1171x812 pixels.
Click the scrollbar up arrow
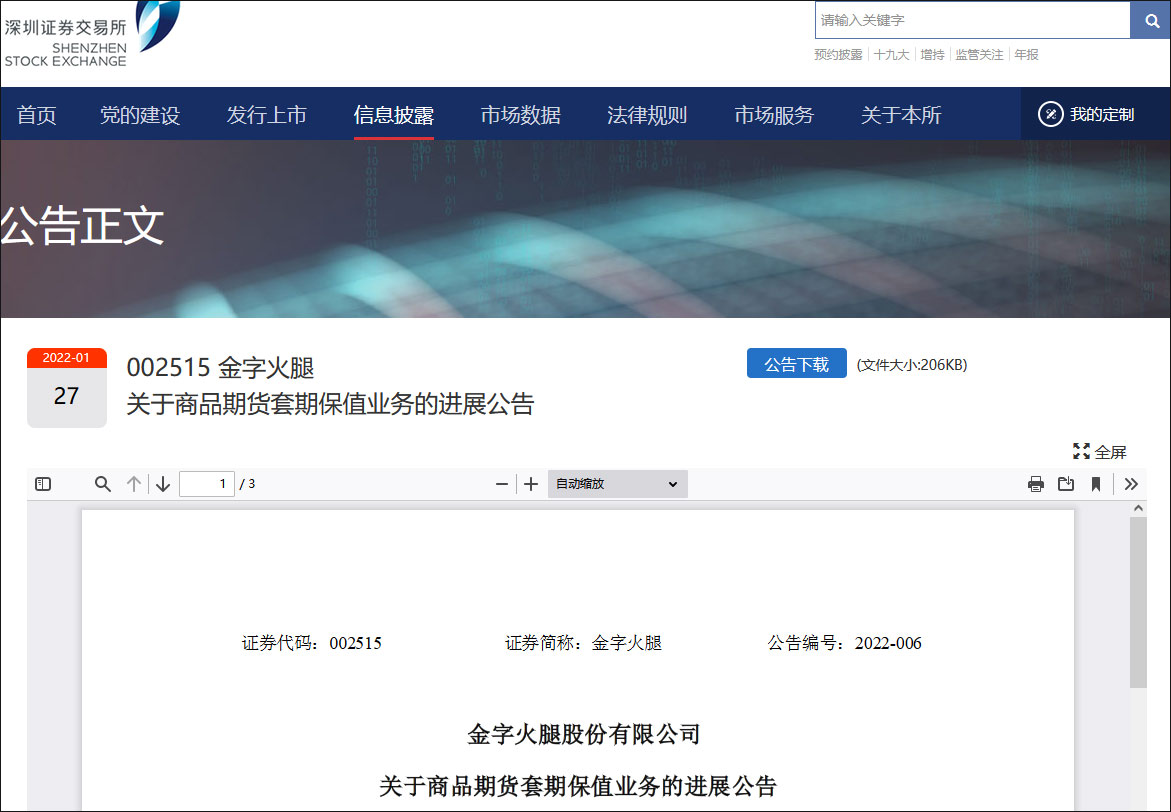pyautogui.click(x=1138, y=508)
